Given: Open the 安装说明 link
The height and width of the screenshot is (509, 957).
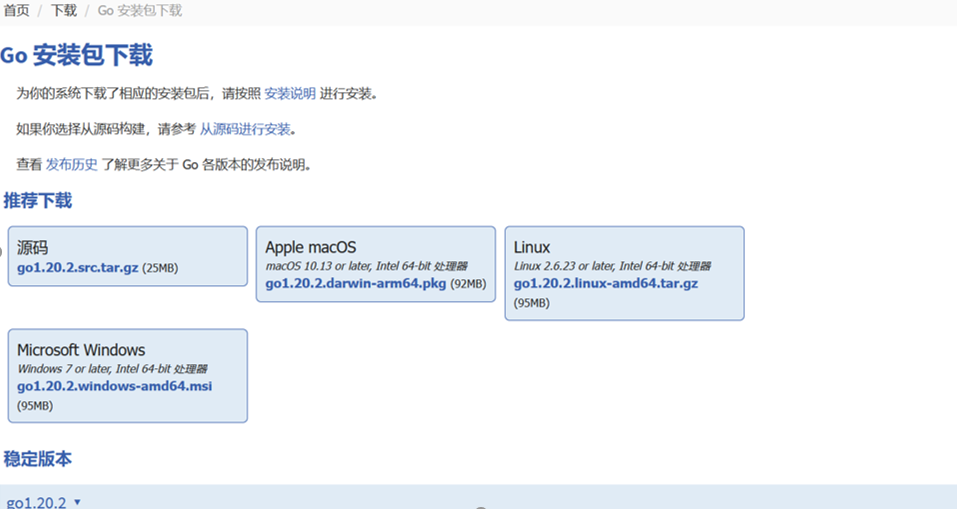Looking at the screenshot, I should [290, 93].
